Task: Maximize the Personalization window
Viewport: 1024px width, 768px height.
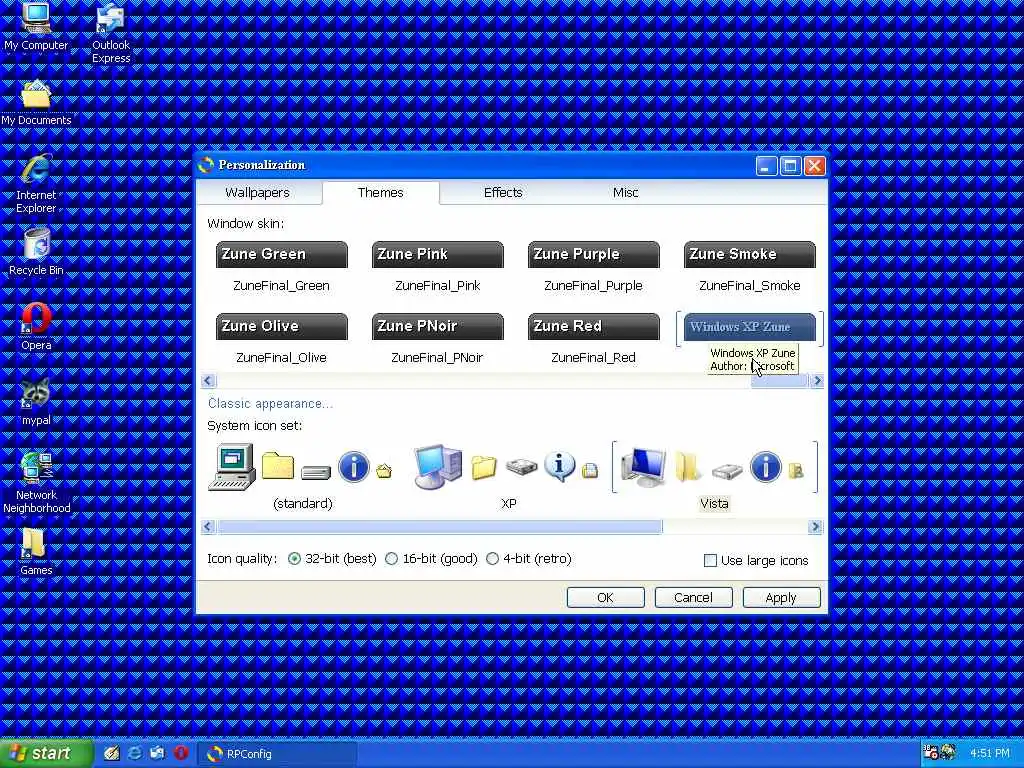Action: [790, 166]
